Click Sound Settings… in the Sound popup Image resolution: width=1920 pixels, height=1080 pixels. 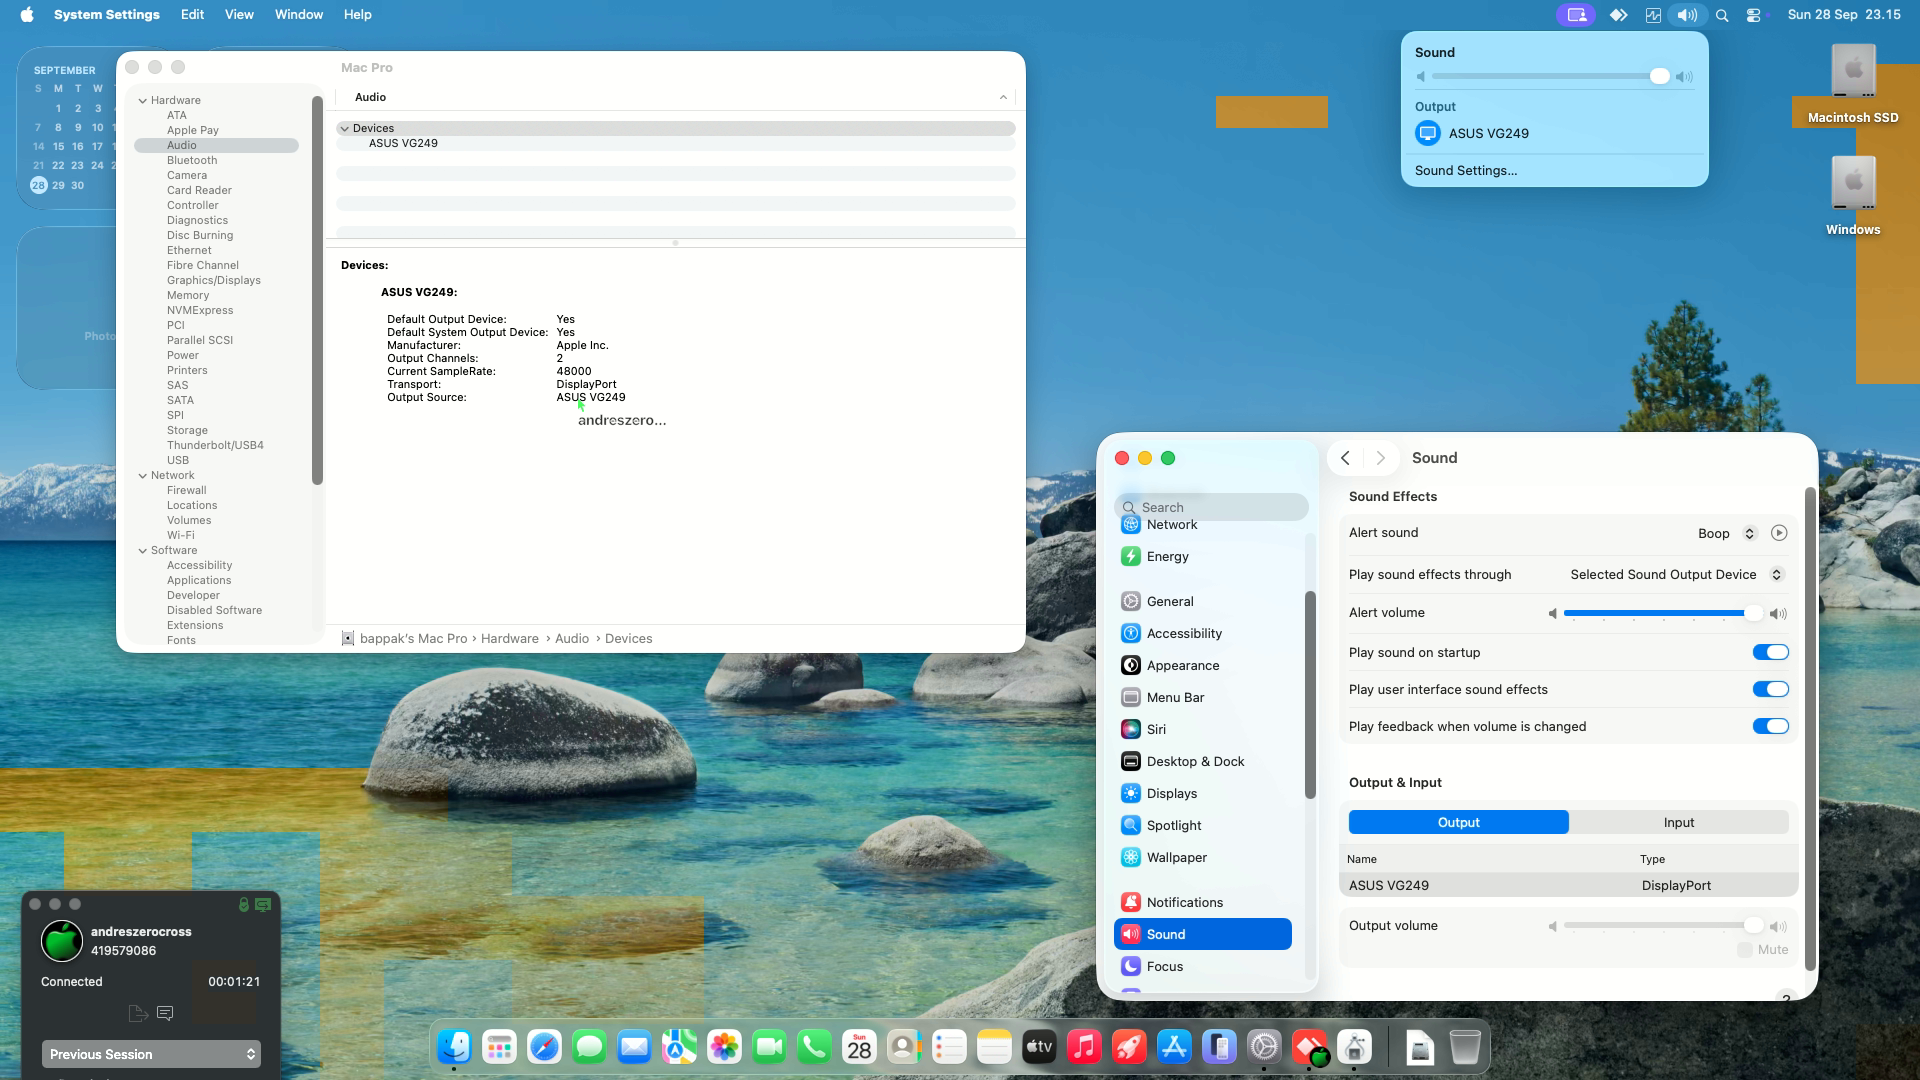coord(1465,170)
